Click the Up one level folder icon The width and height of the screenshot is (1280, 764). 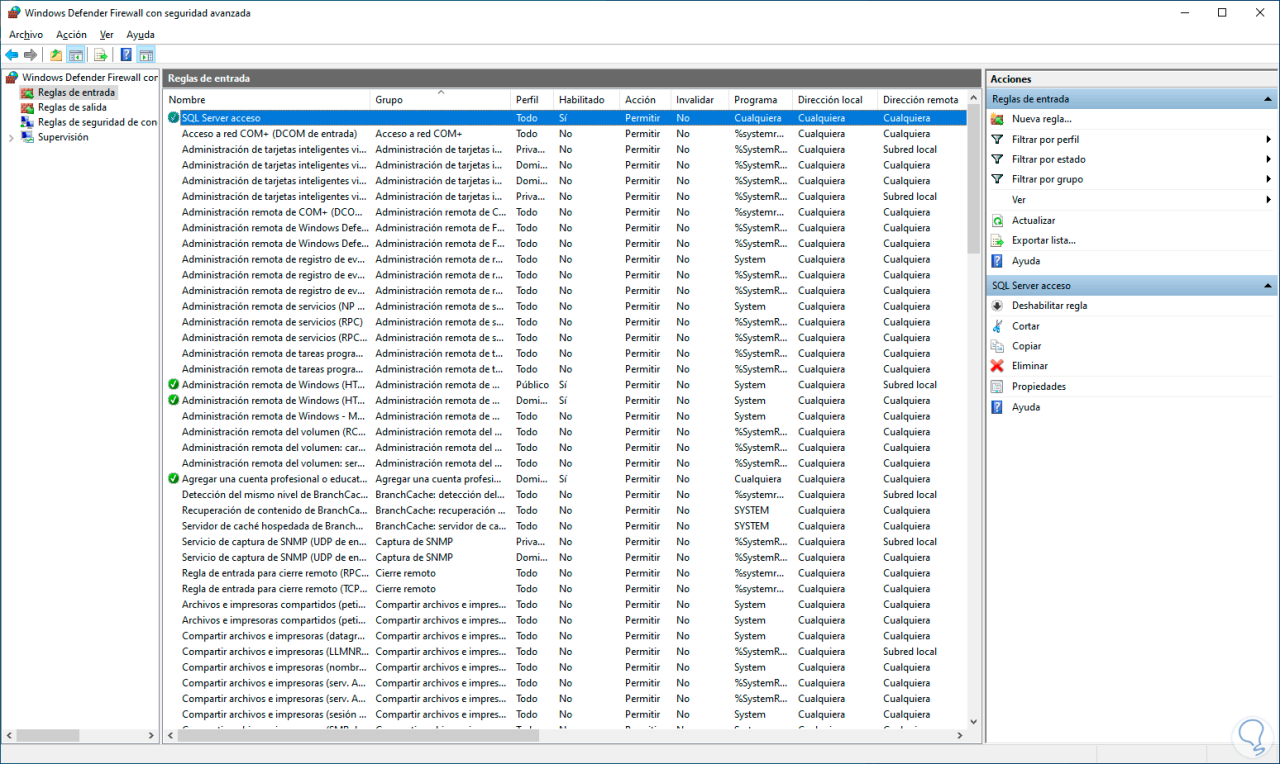56,55
